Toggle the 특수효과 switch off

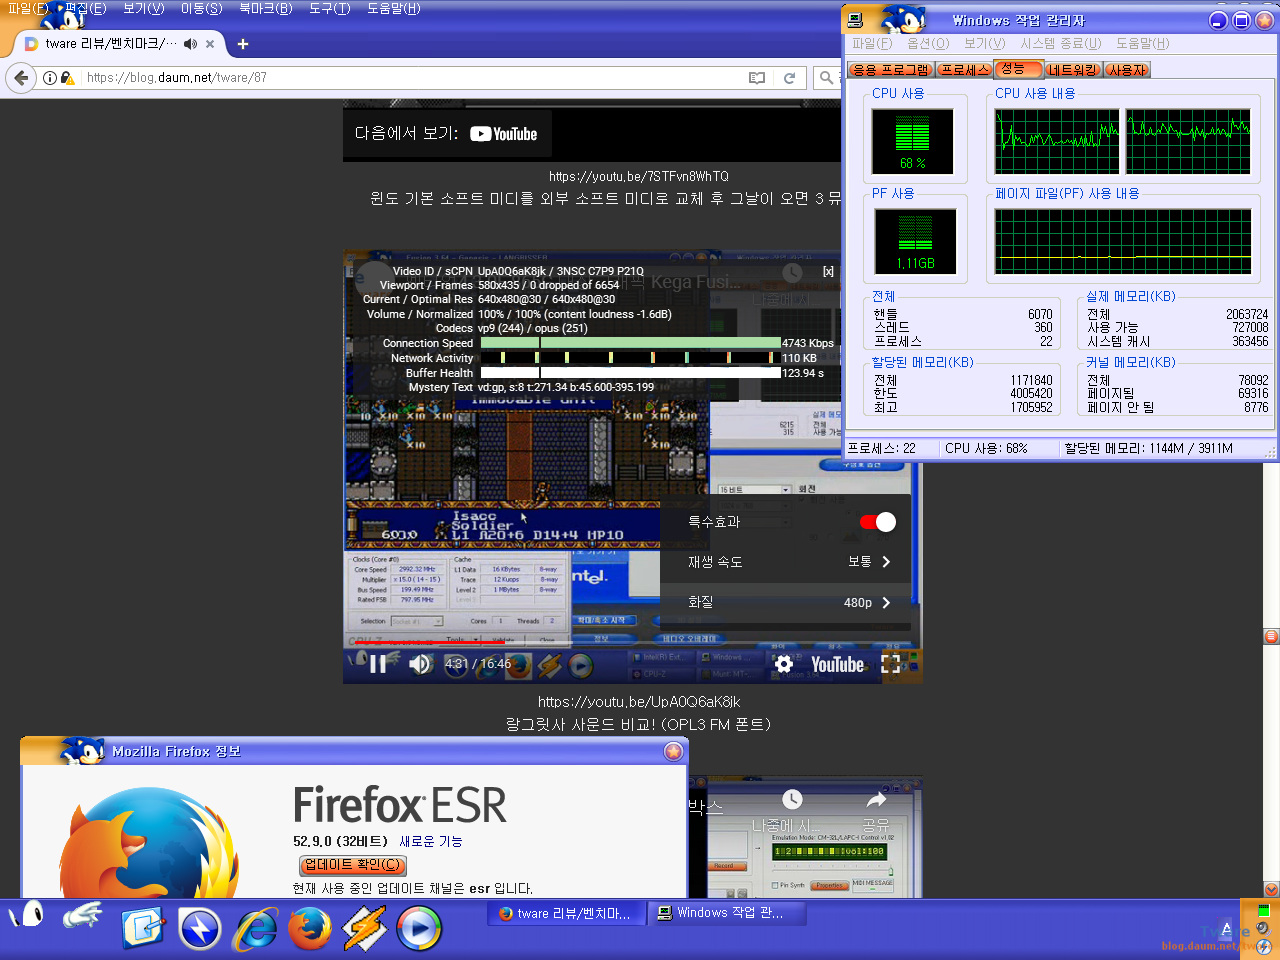click(x=878, y=522)
